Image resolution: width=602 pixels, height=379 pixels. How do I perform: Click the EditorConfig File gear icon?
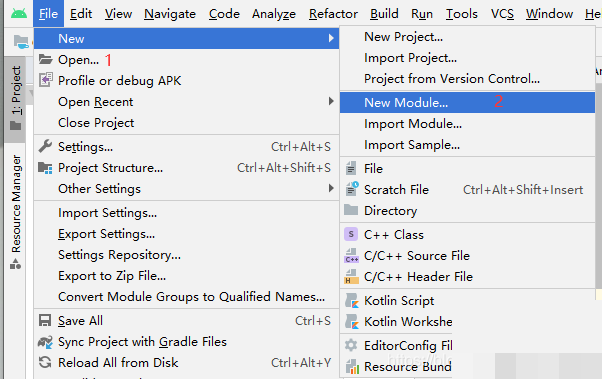point(351,345)
